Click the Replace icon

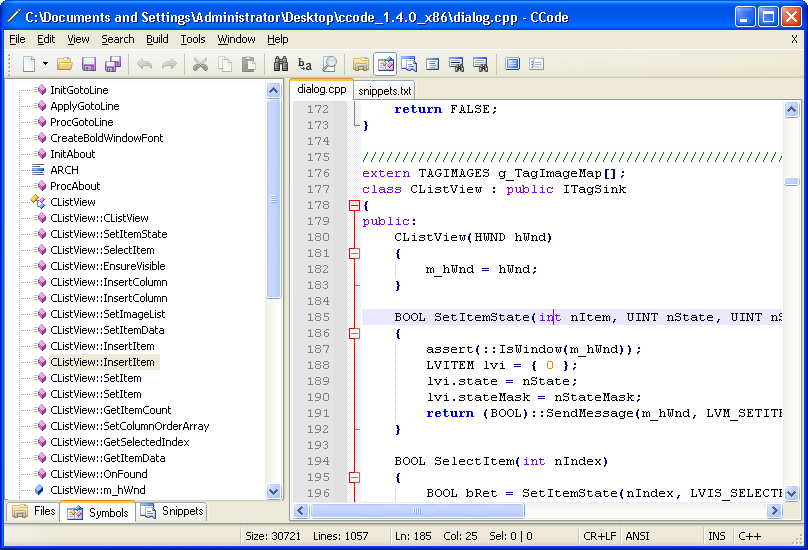(x=305, y=64)
